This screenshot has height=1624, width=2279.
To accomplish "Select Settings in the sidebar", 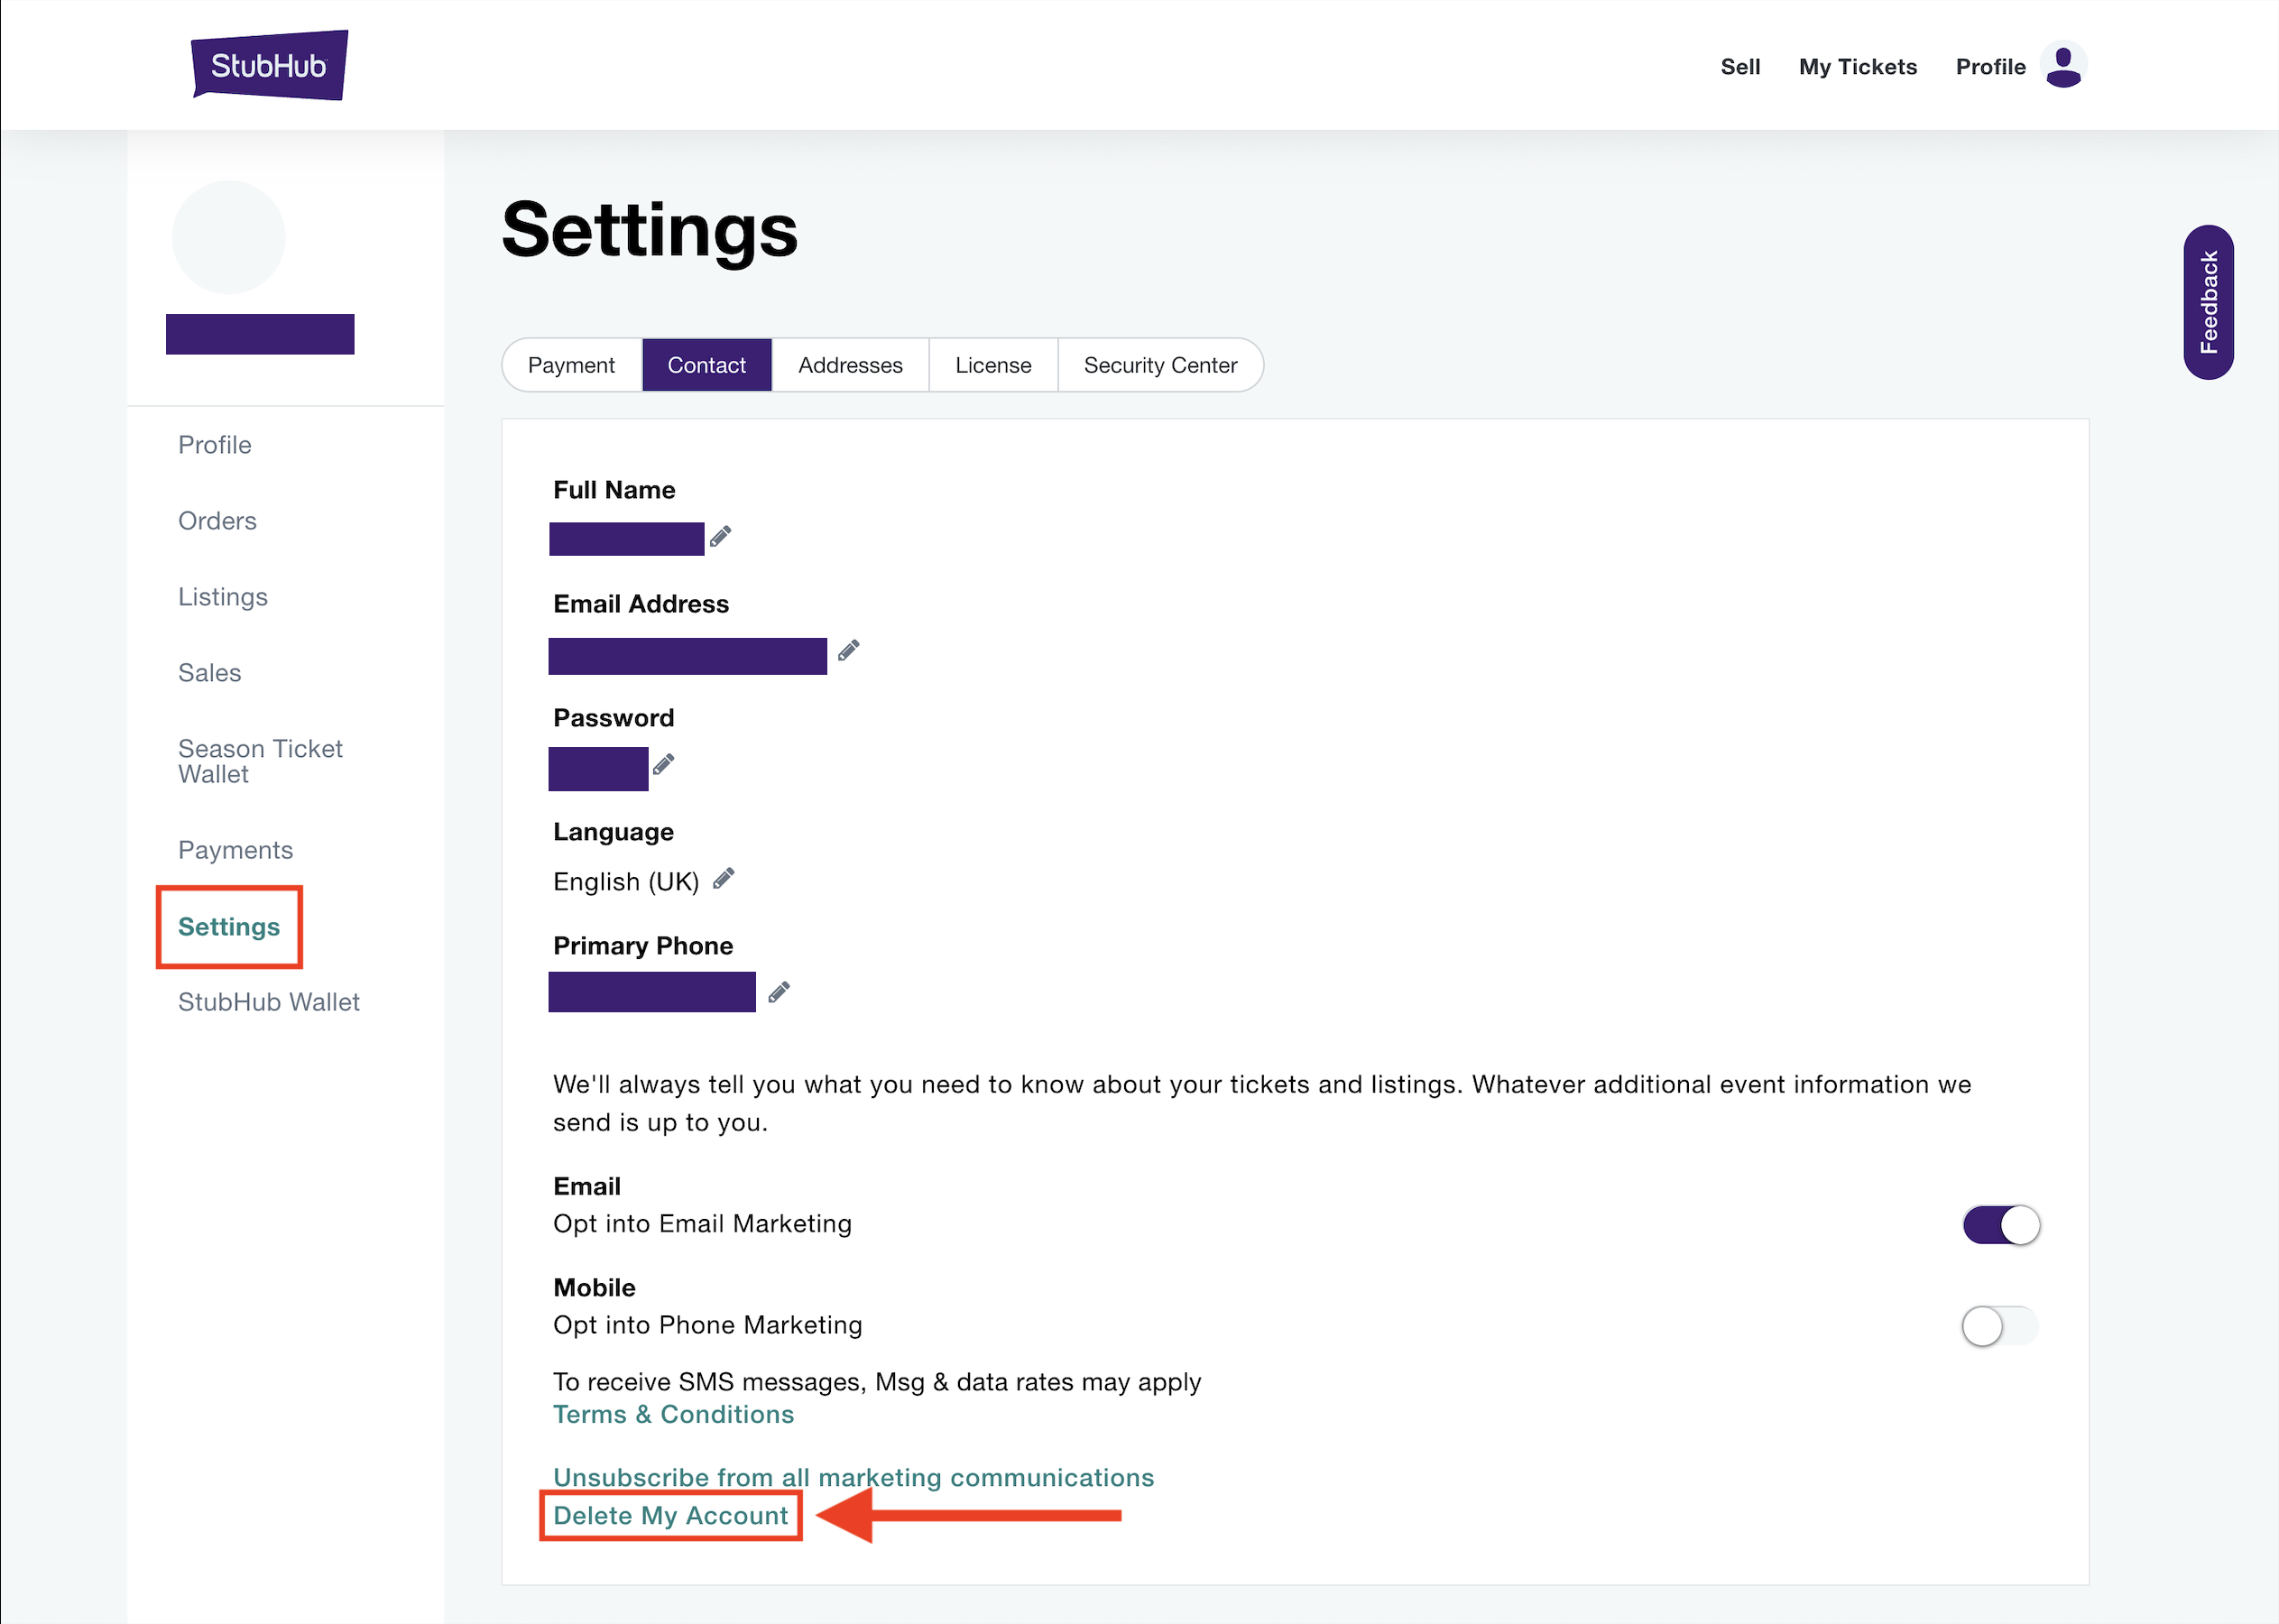I will 229,927.
